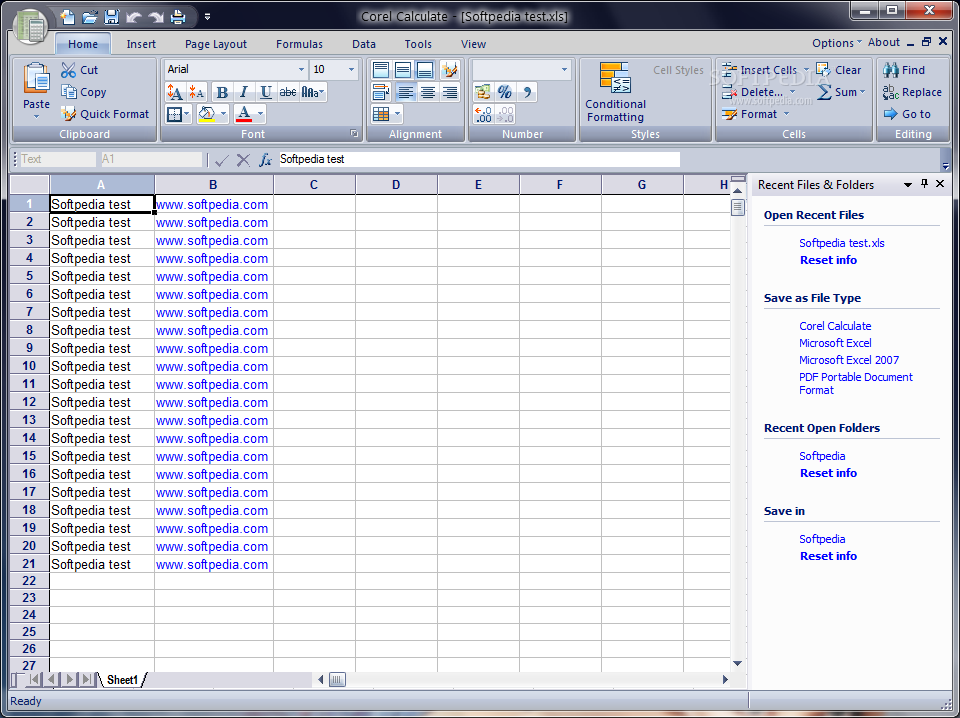Click the Paste clipboard icon
Viewport: 960px width, 718px height.
tap(36, 79)
